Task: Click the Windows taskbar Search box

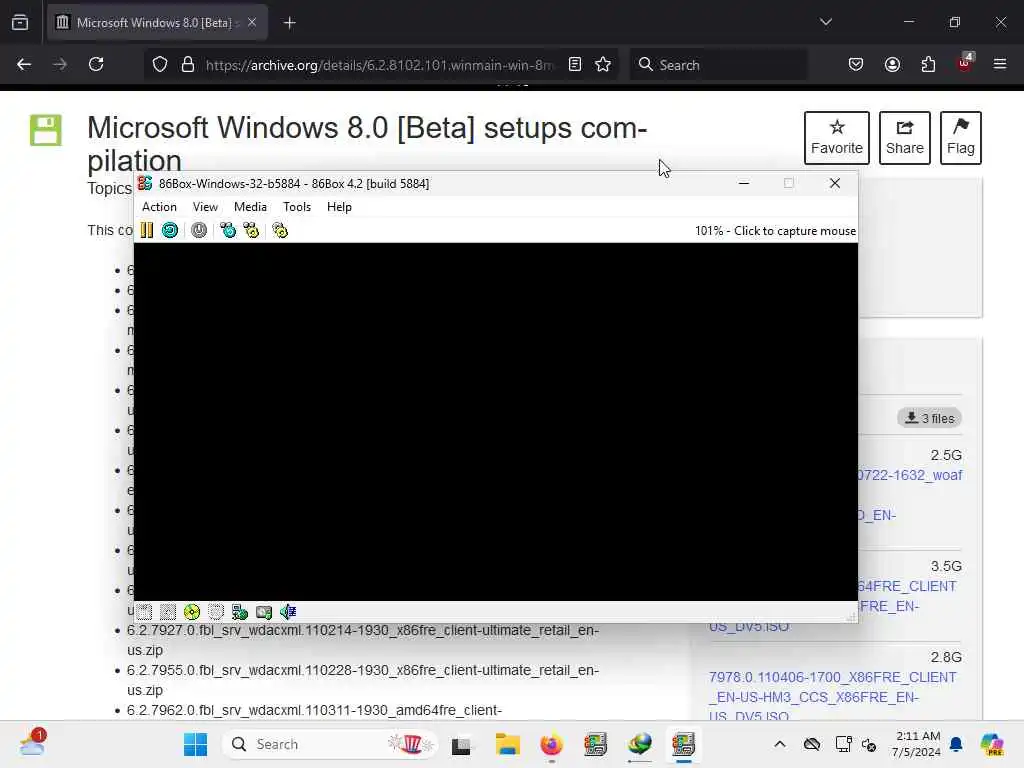Action: 330,744
